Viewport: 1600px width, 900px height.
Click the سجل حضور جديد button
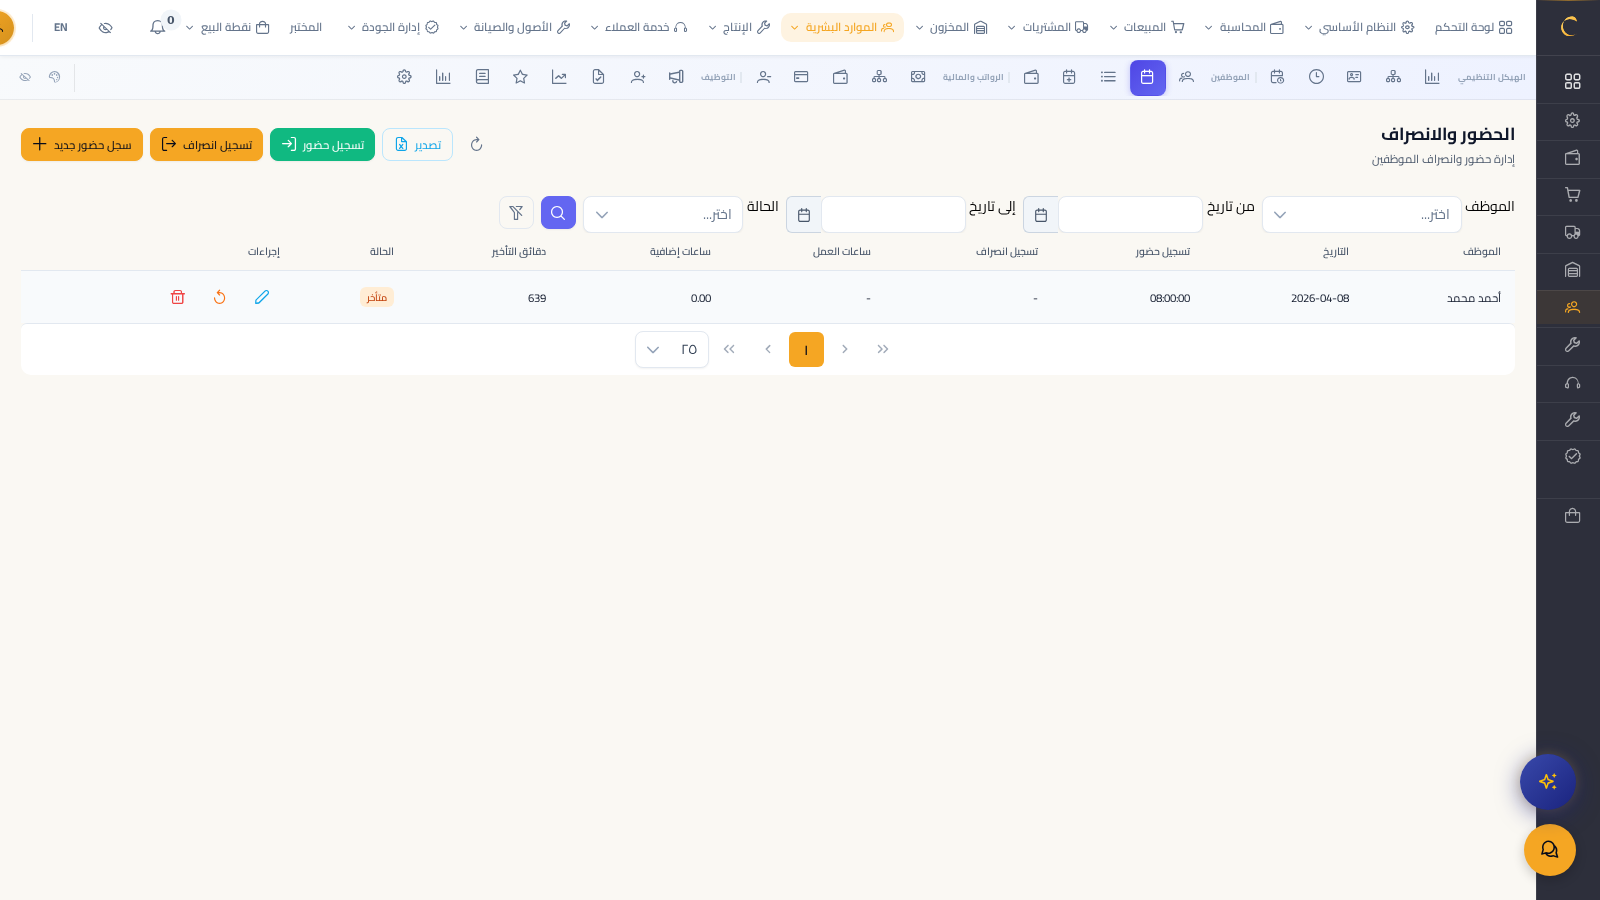pyautogui.click(x=82, y=145)
